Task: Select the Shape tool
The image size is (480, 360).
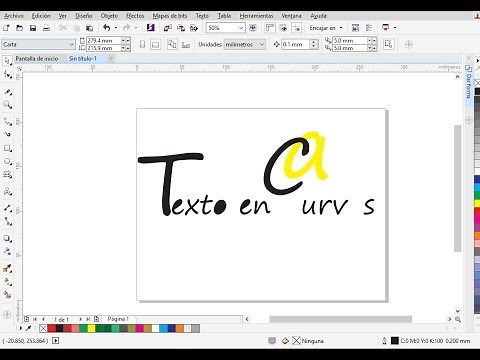Action: pos(7,75)
